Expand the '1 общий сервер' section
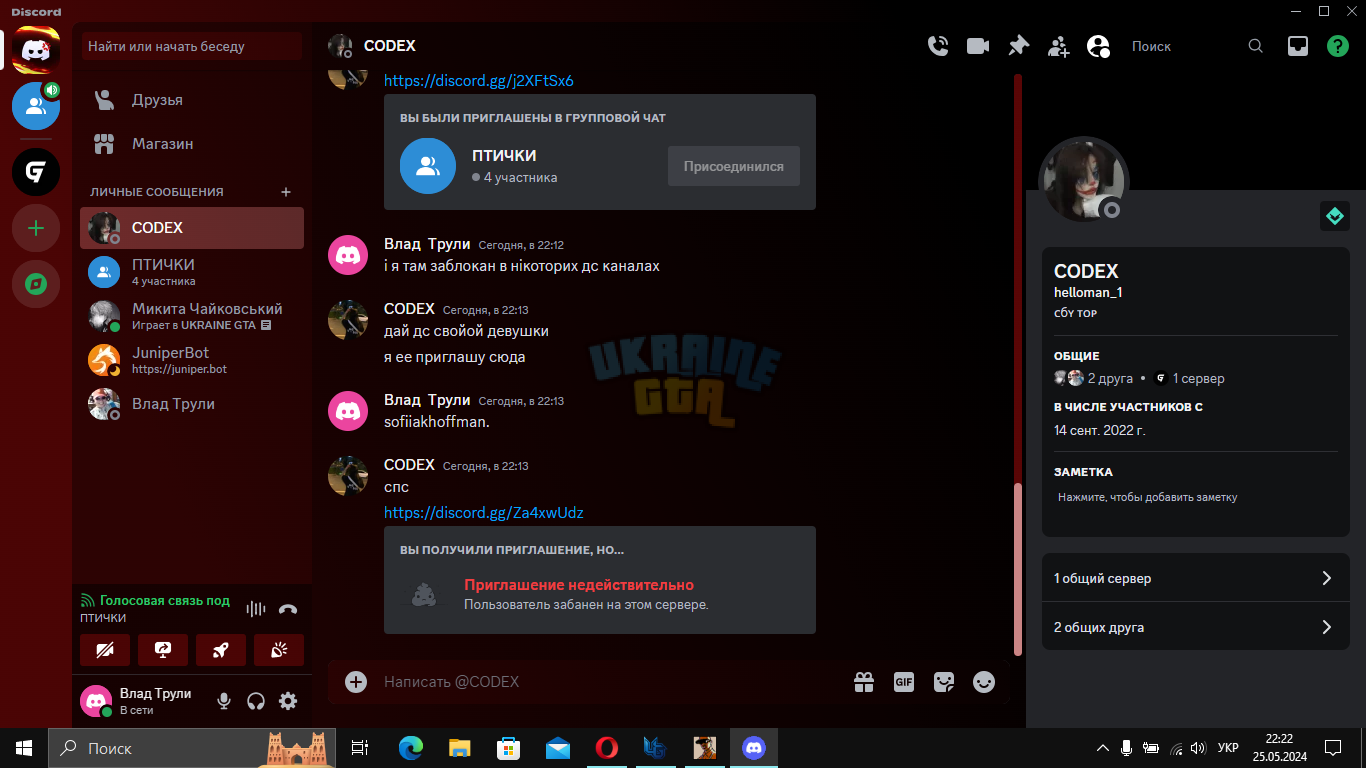This screenshot has width=1366, height=768. [1196, 578]
